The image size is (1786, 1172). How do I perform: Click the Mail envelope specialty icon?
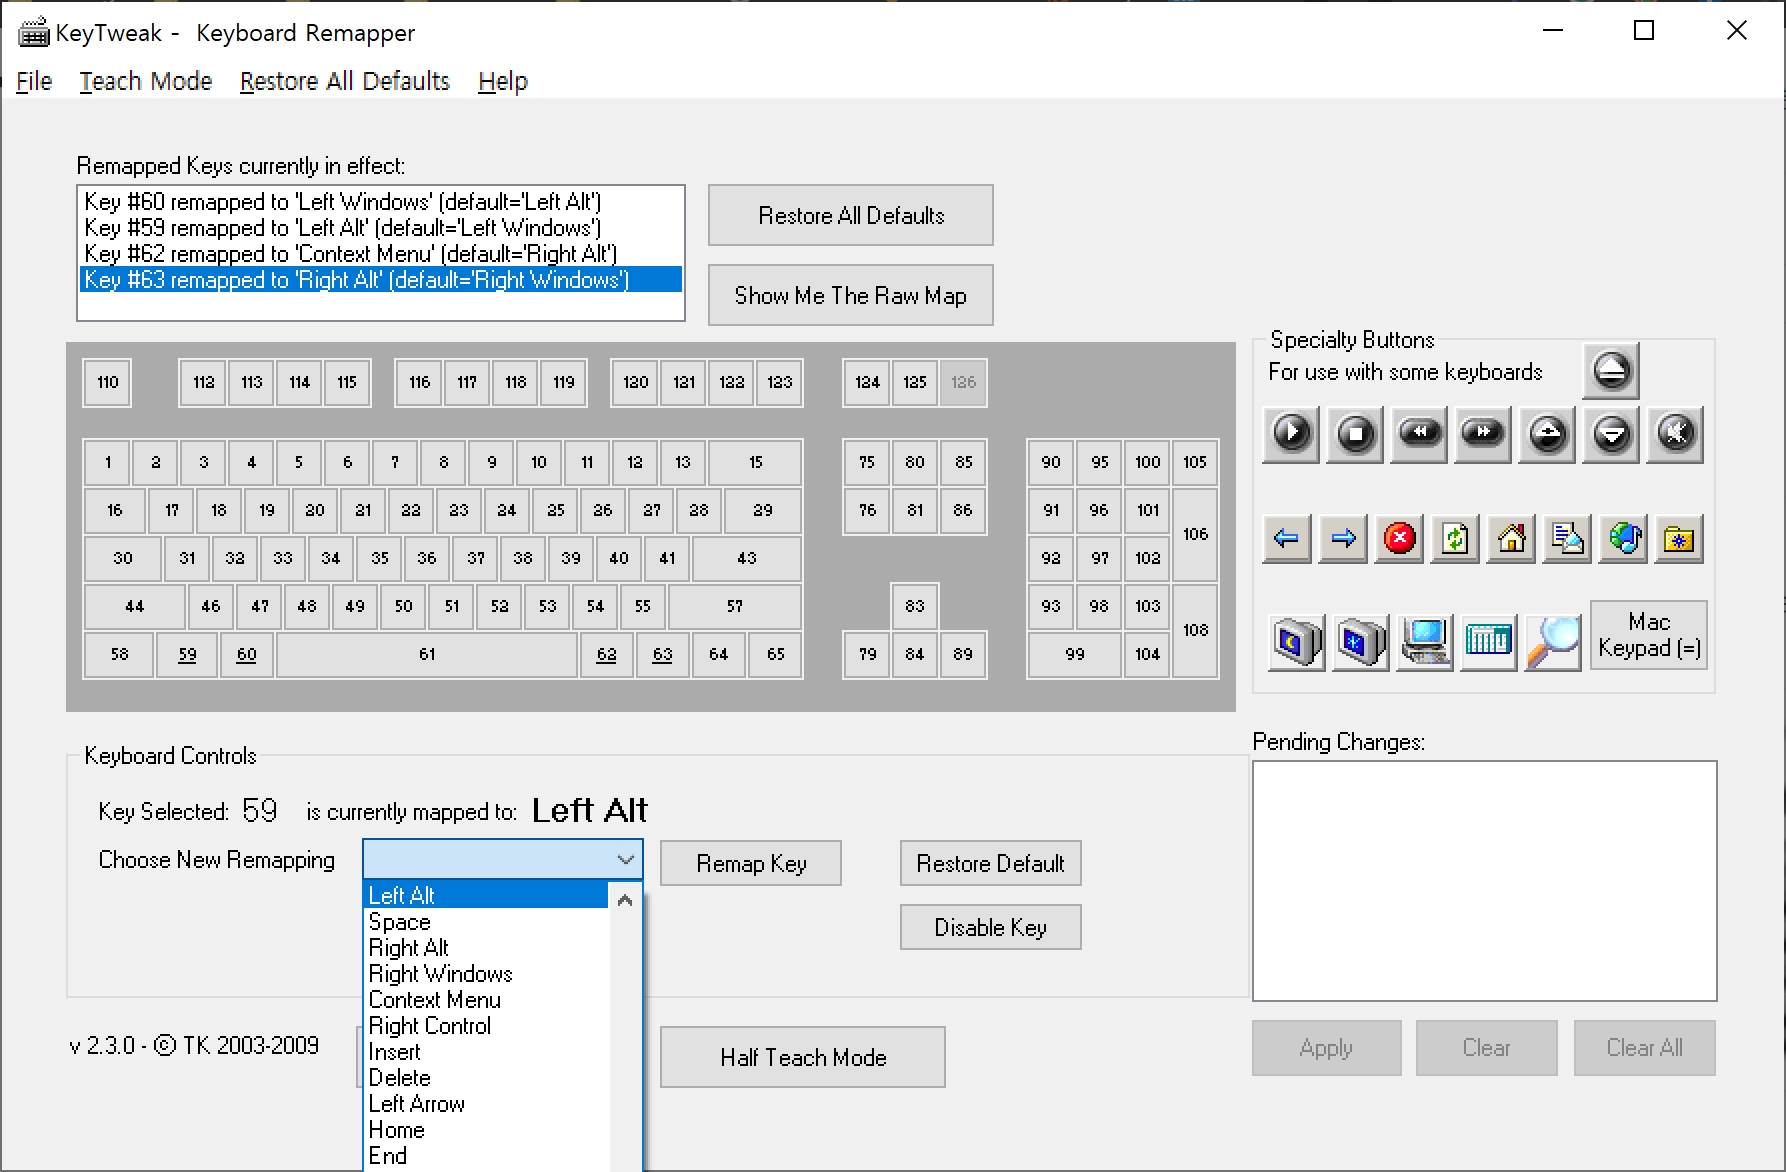pyautogui.click(x=1567, y=539)
